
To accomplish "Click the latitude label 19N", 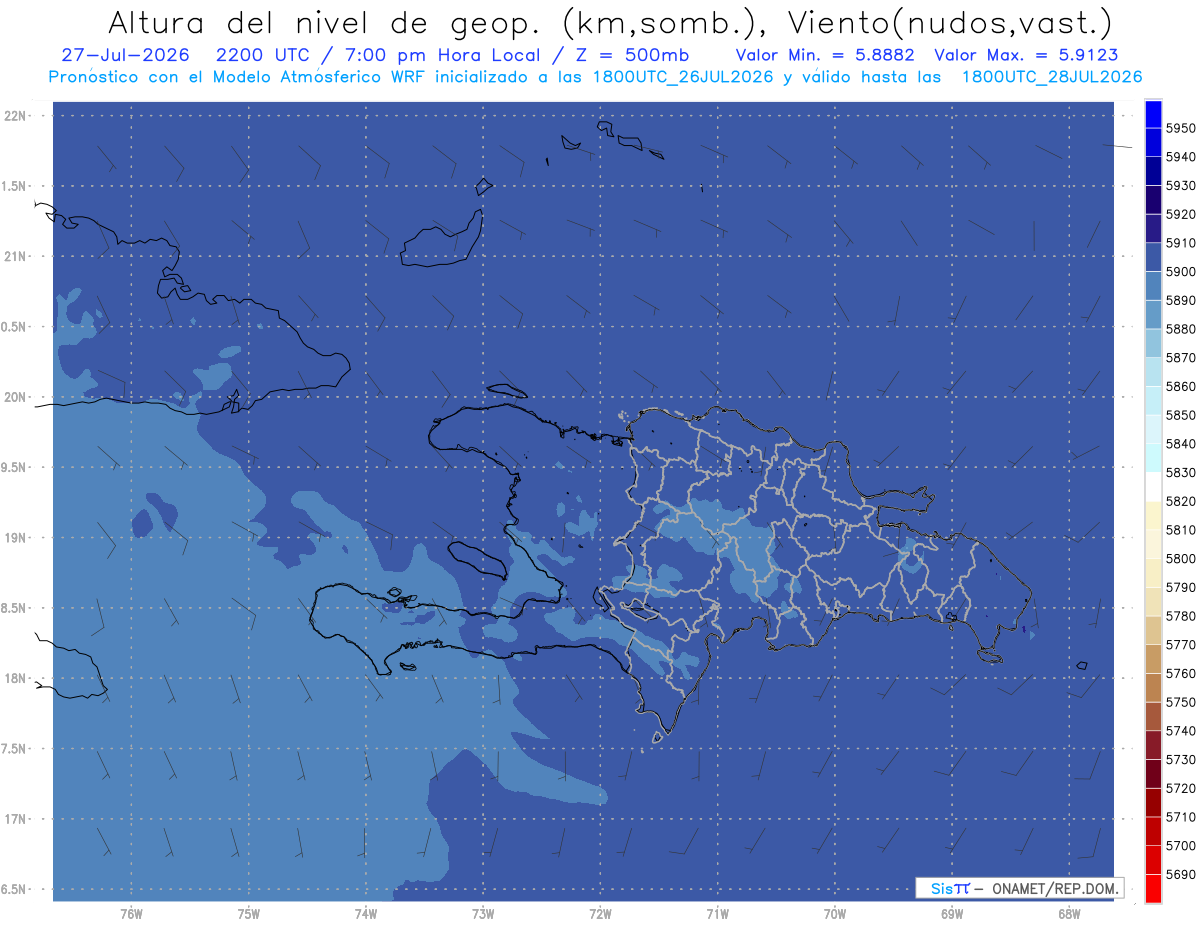I will coord(14,537).
